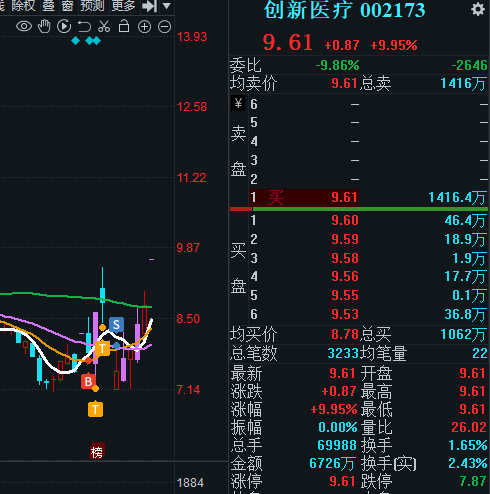Image resolution: width=490 pixels, height=494 pixels.
Task: Select buy level 5 price 9.55
Action: 345,295
